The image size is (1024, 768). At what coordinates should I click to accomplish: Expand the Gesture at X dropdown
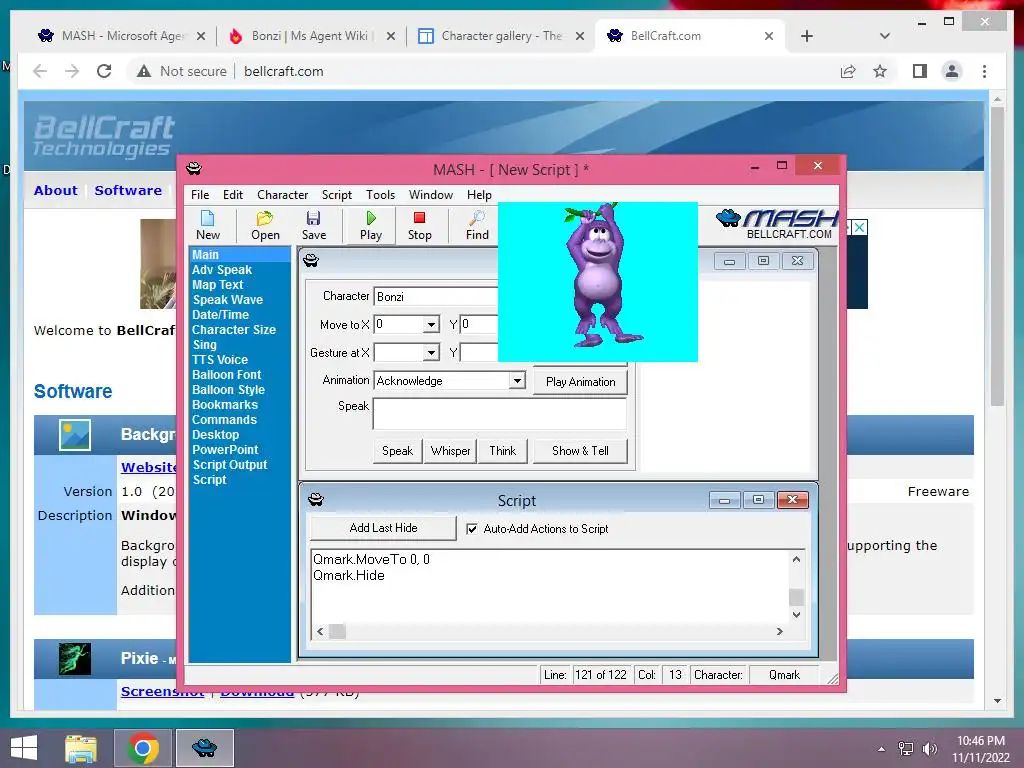(431, 353)
